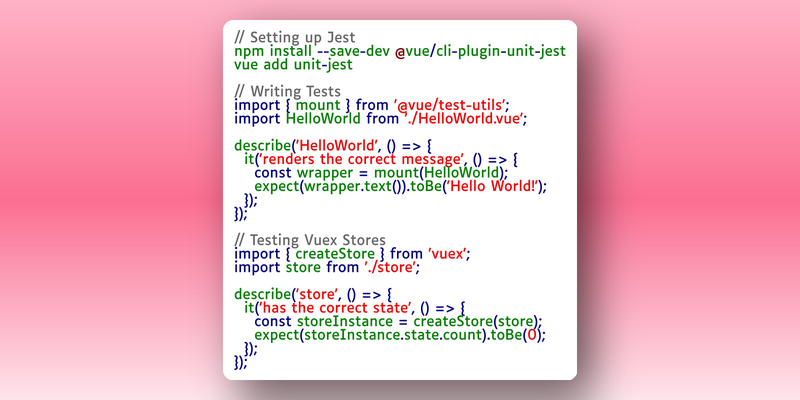
Task: Click the 'const wrapper = mount(HelloWorld);' line
Action: click(381, 173)
